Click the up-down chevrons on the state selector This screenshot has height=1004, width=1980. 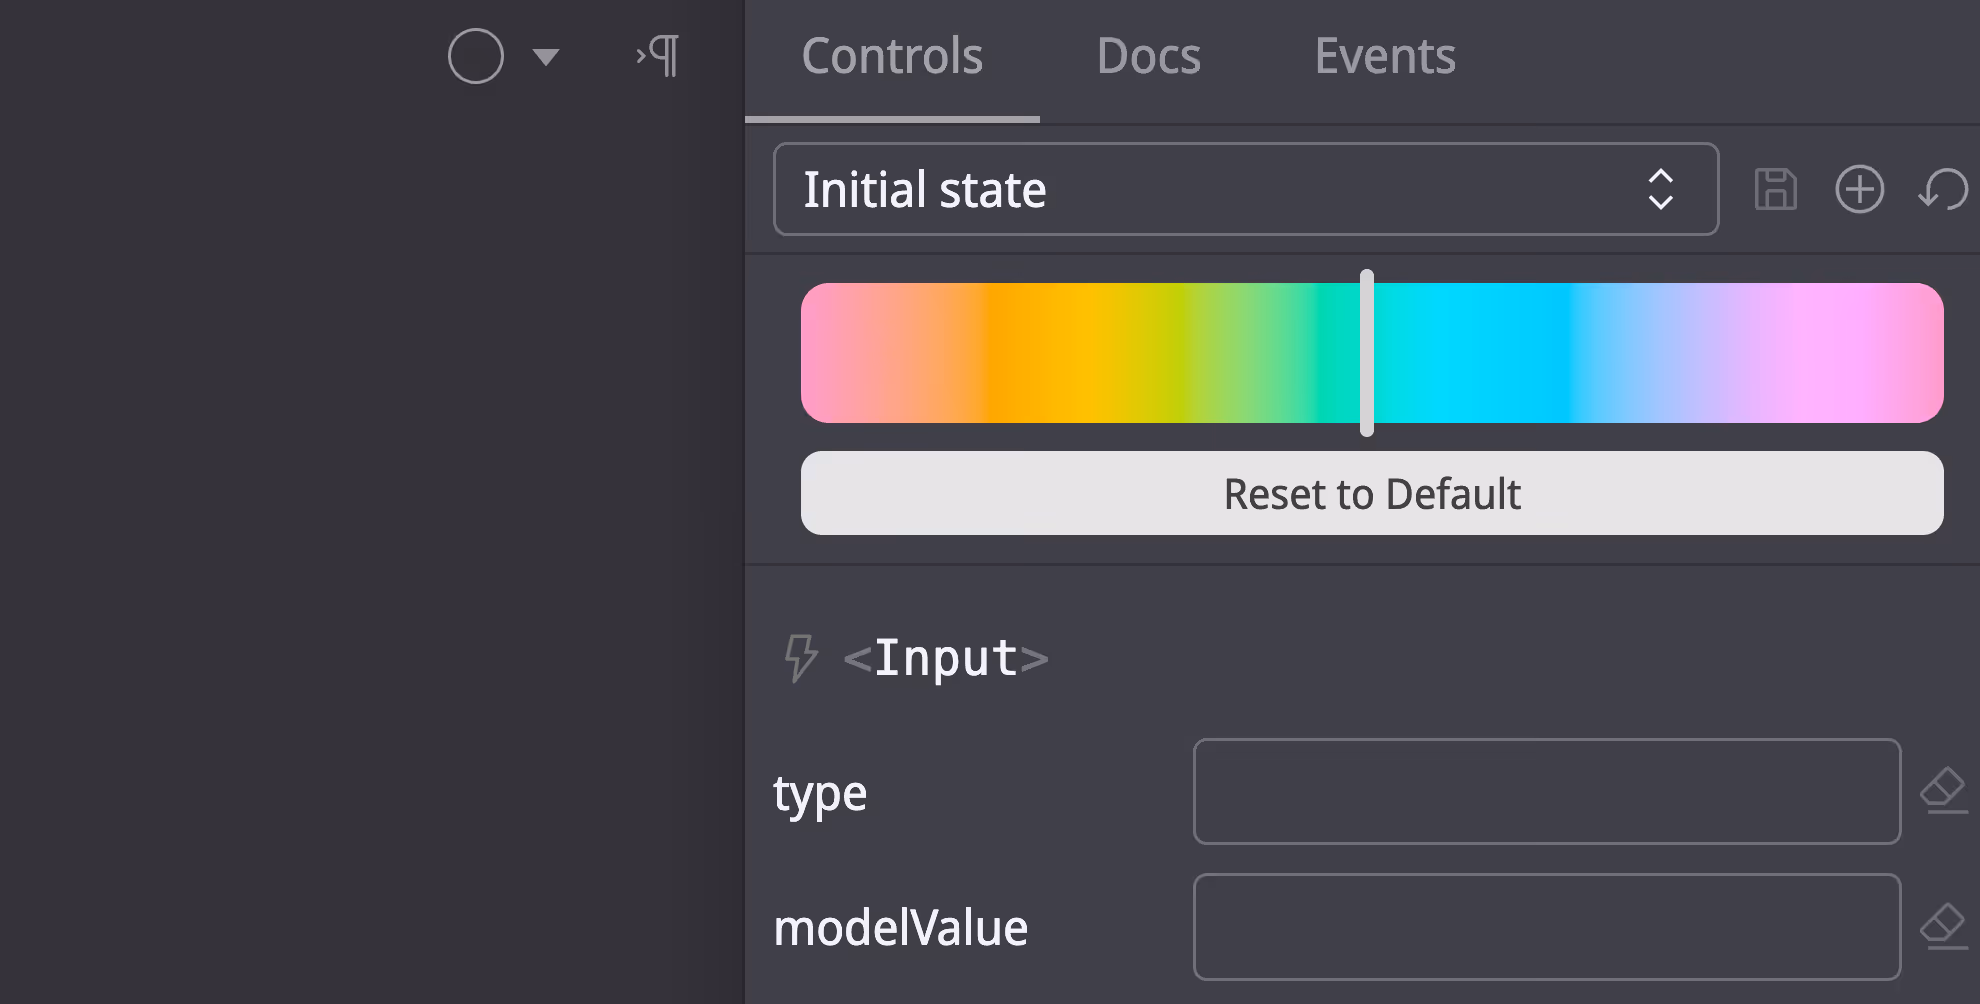coord(1661,189)
